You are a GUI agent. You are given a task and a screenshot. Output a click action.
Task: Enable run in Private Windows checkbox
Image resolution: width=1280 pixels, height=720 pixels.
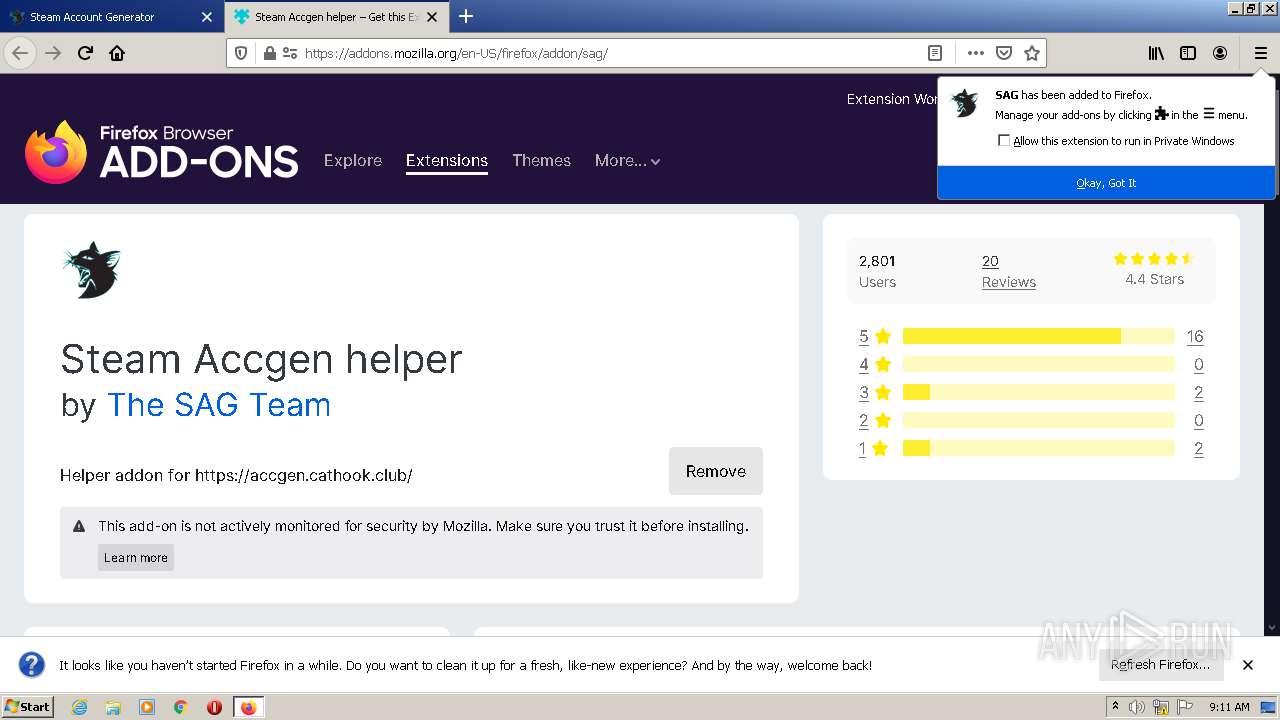[1004, 141]
